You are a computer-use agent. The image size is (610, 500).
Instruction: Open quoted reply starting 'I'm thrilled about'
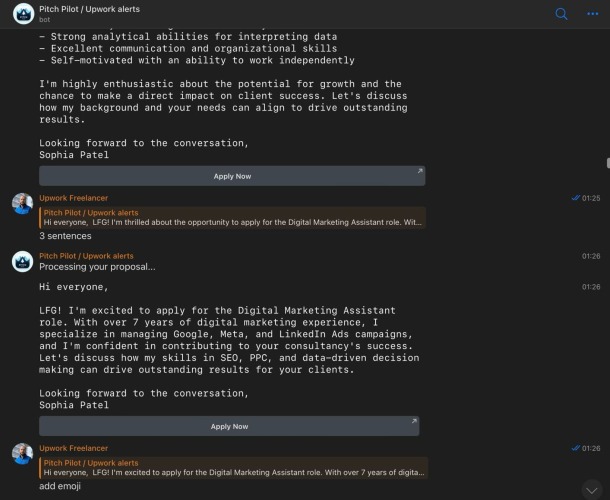pos(232,218)
